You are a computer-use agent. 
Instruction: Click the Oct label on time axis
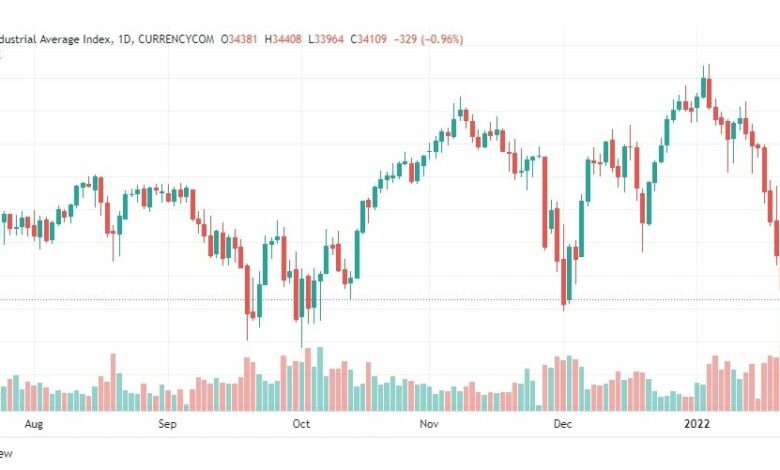[x=301, y=424]
